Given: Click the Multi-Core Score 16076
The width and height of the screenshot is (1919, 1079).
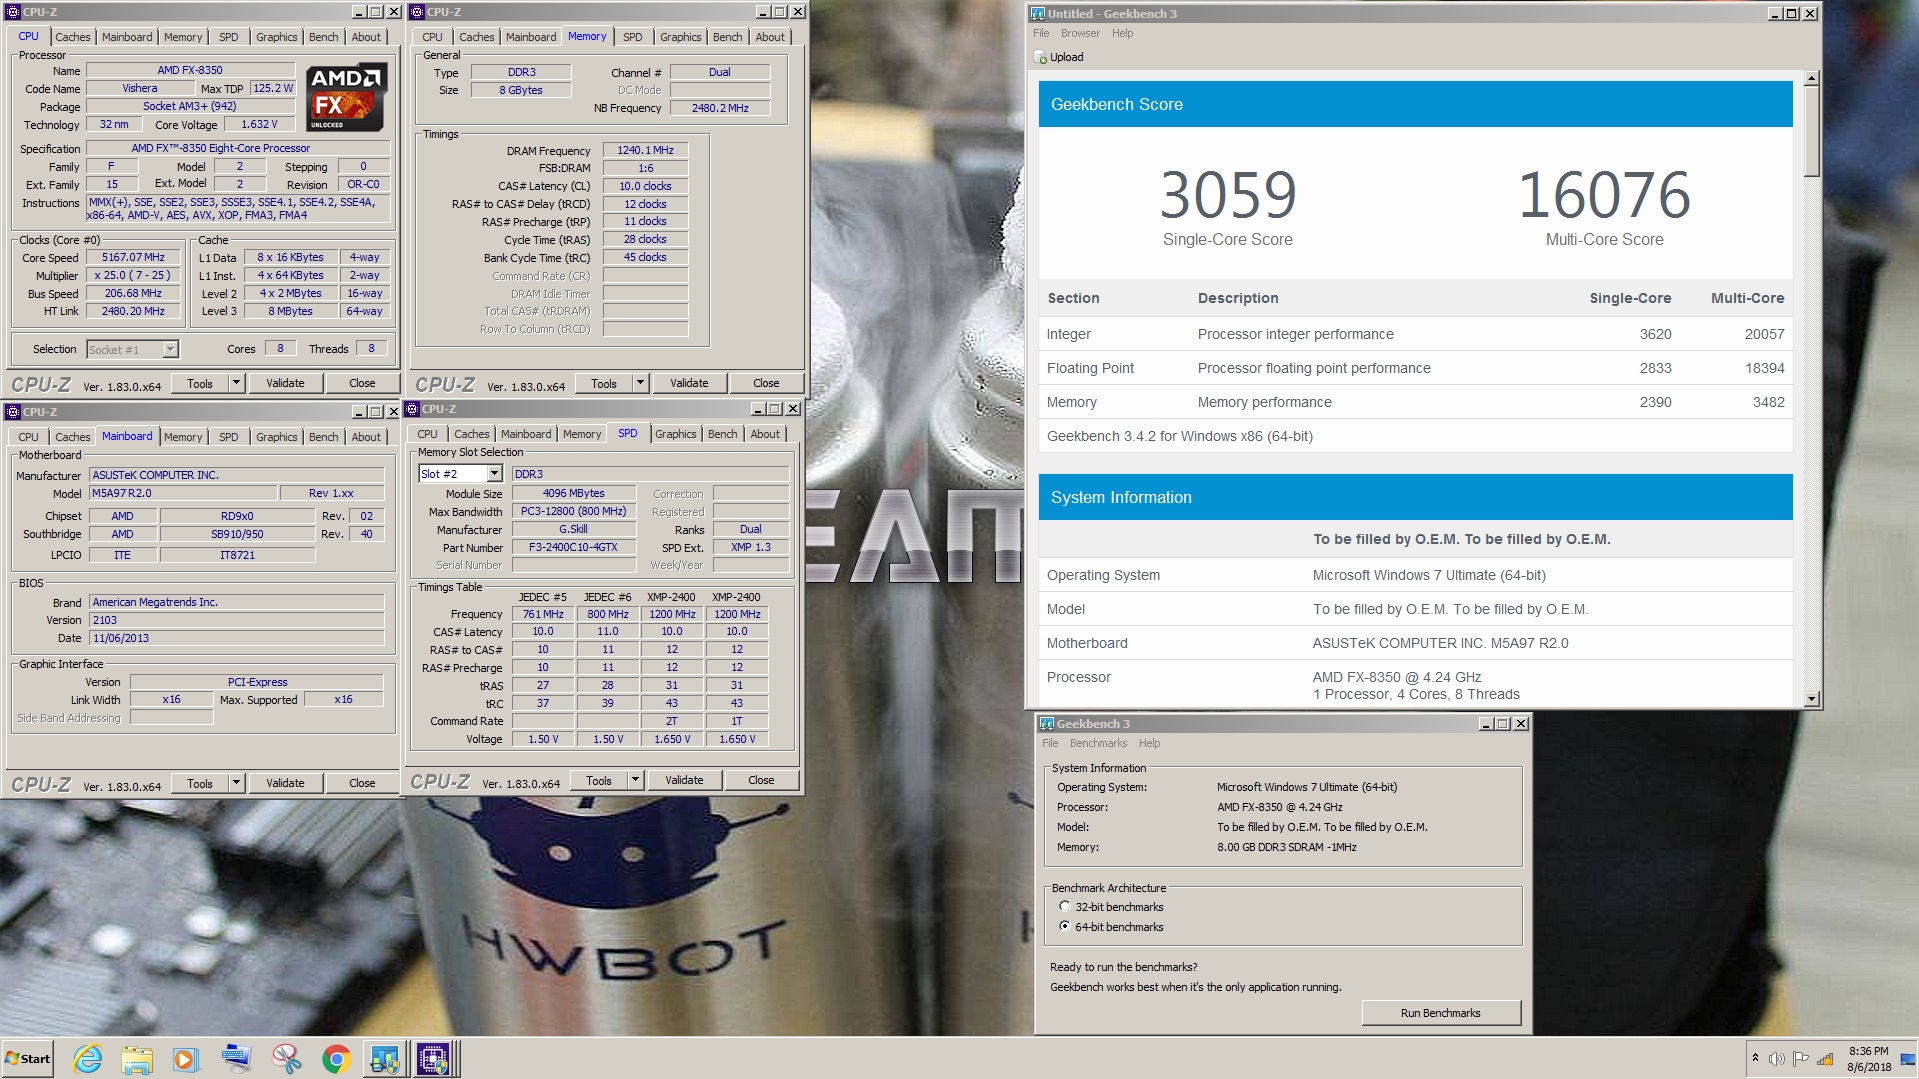Looking at the screenshot, I should 1604,195.
